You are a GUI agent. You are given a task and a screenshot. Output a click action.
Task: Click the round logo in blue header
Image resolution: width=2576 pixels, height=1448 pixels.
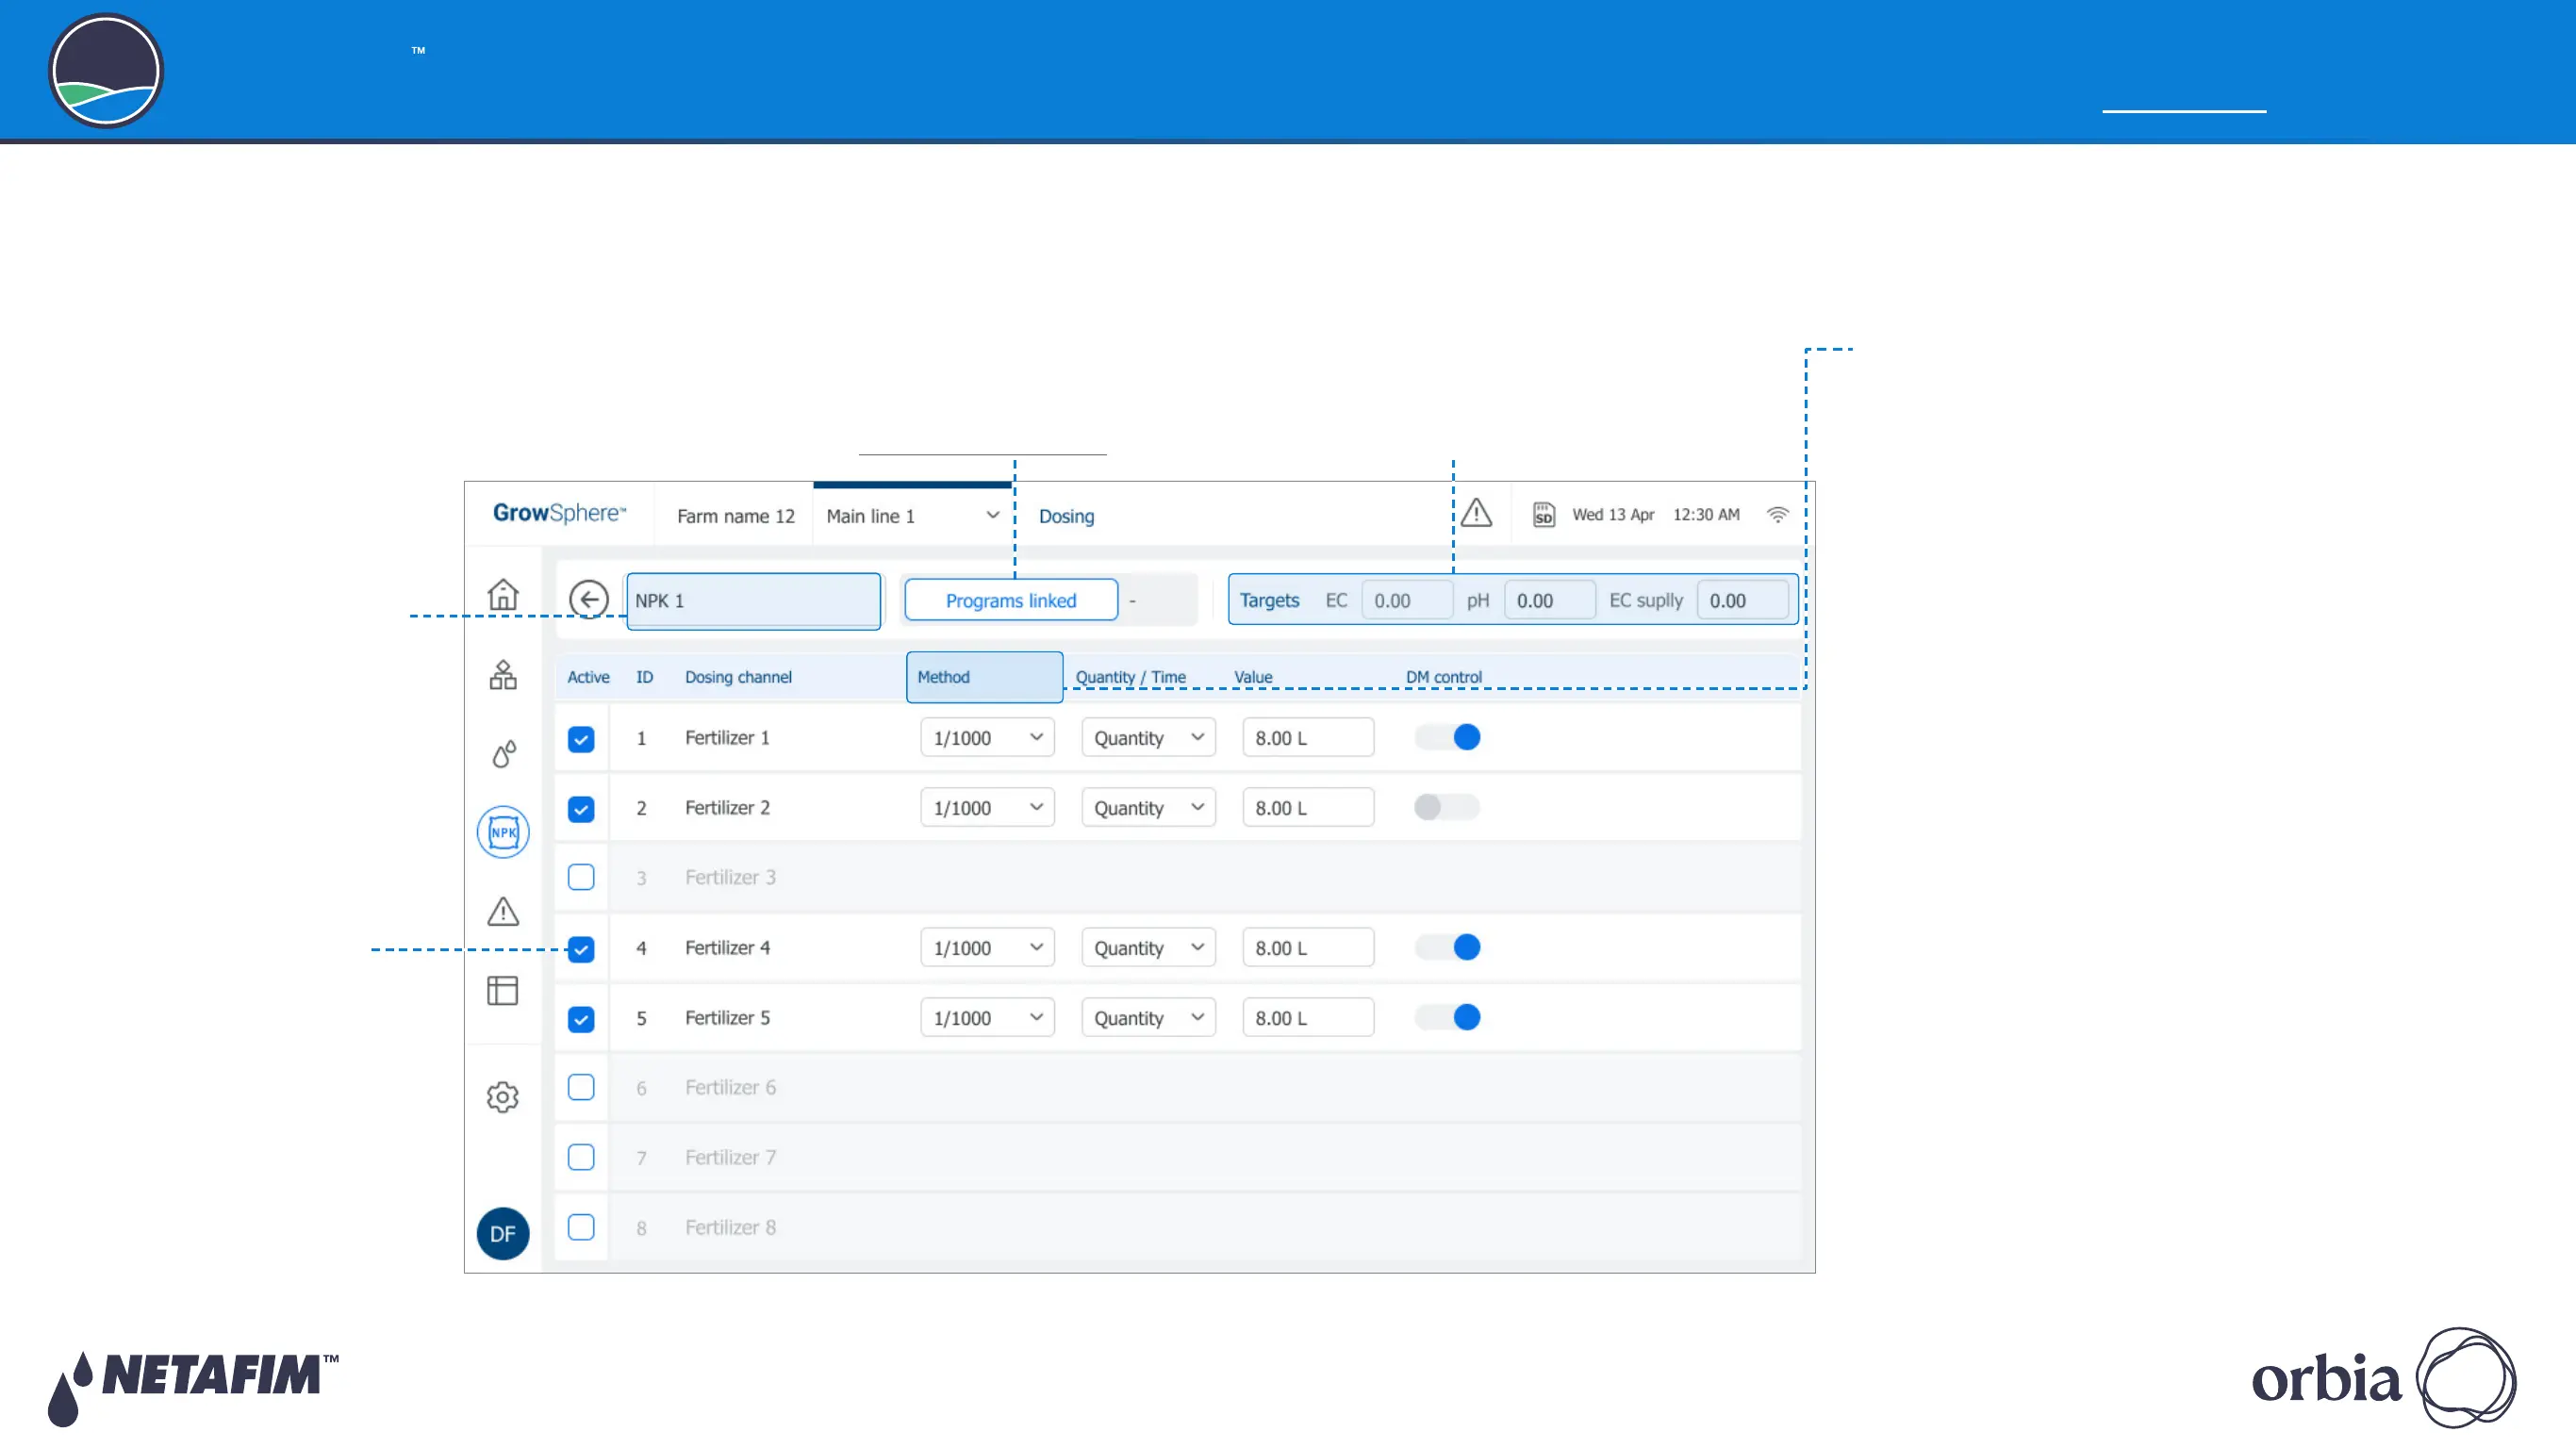click(x=106, y=71)
